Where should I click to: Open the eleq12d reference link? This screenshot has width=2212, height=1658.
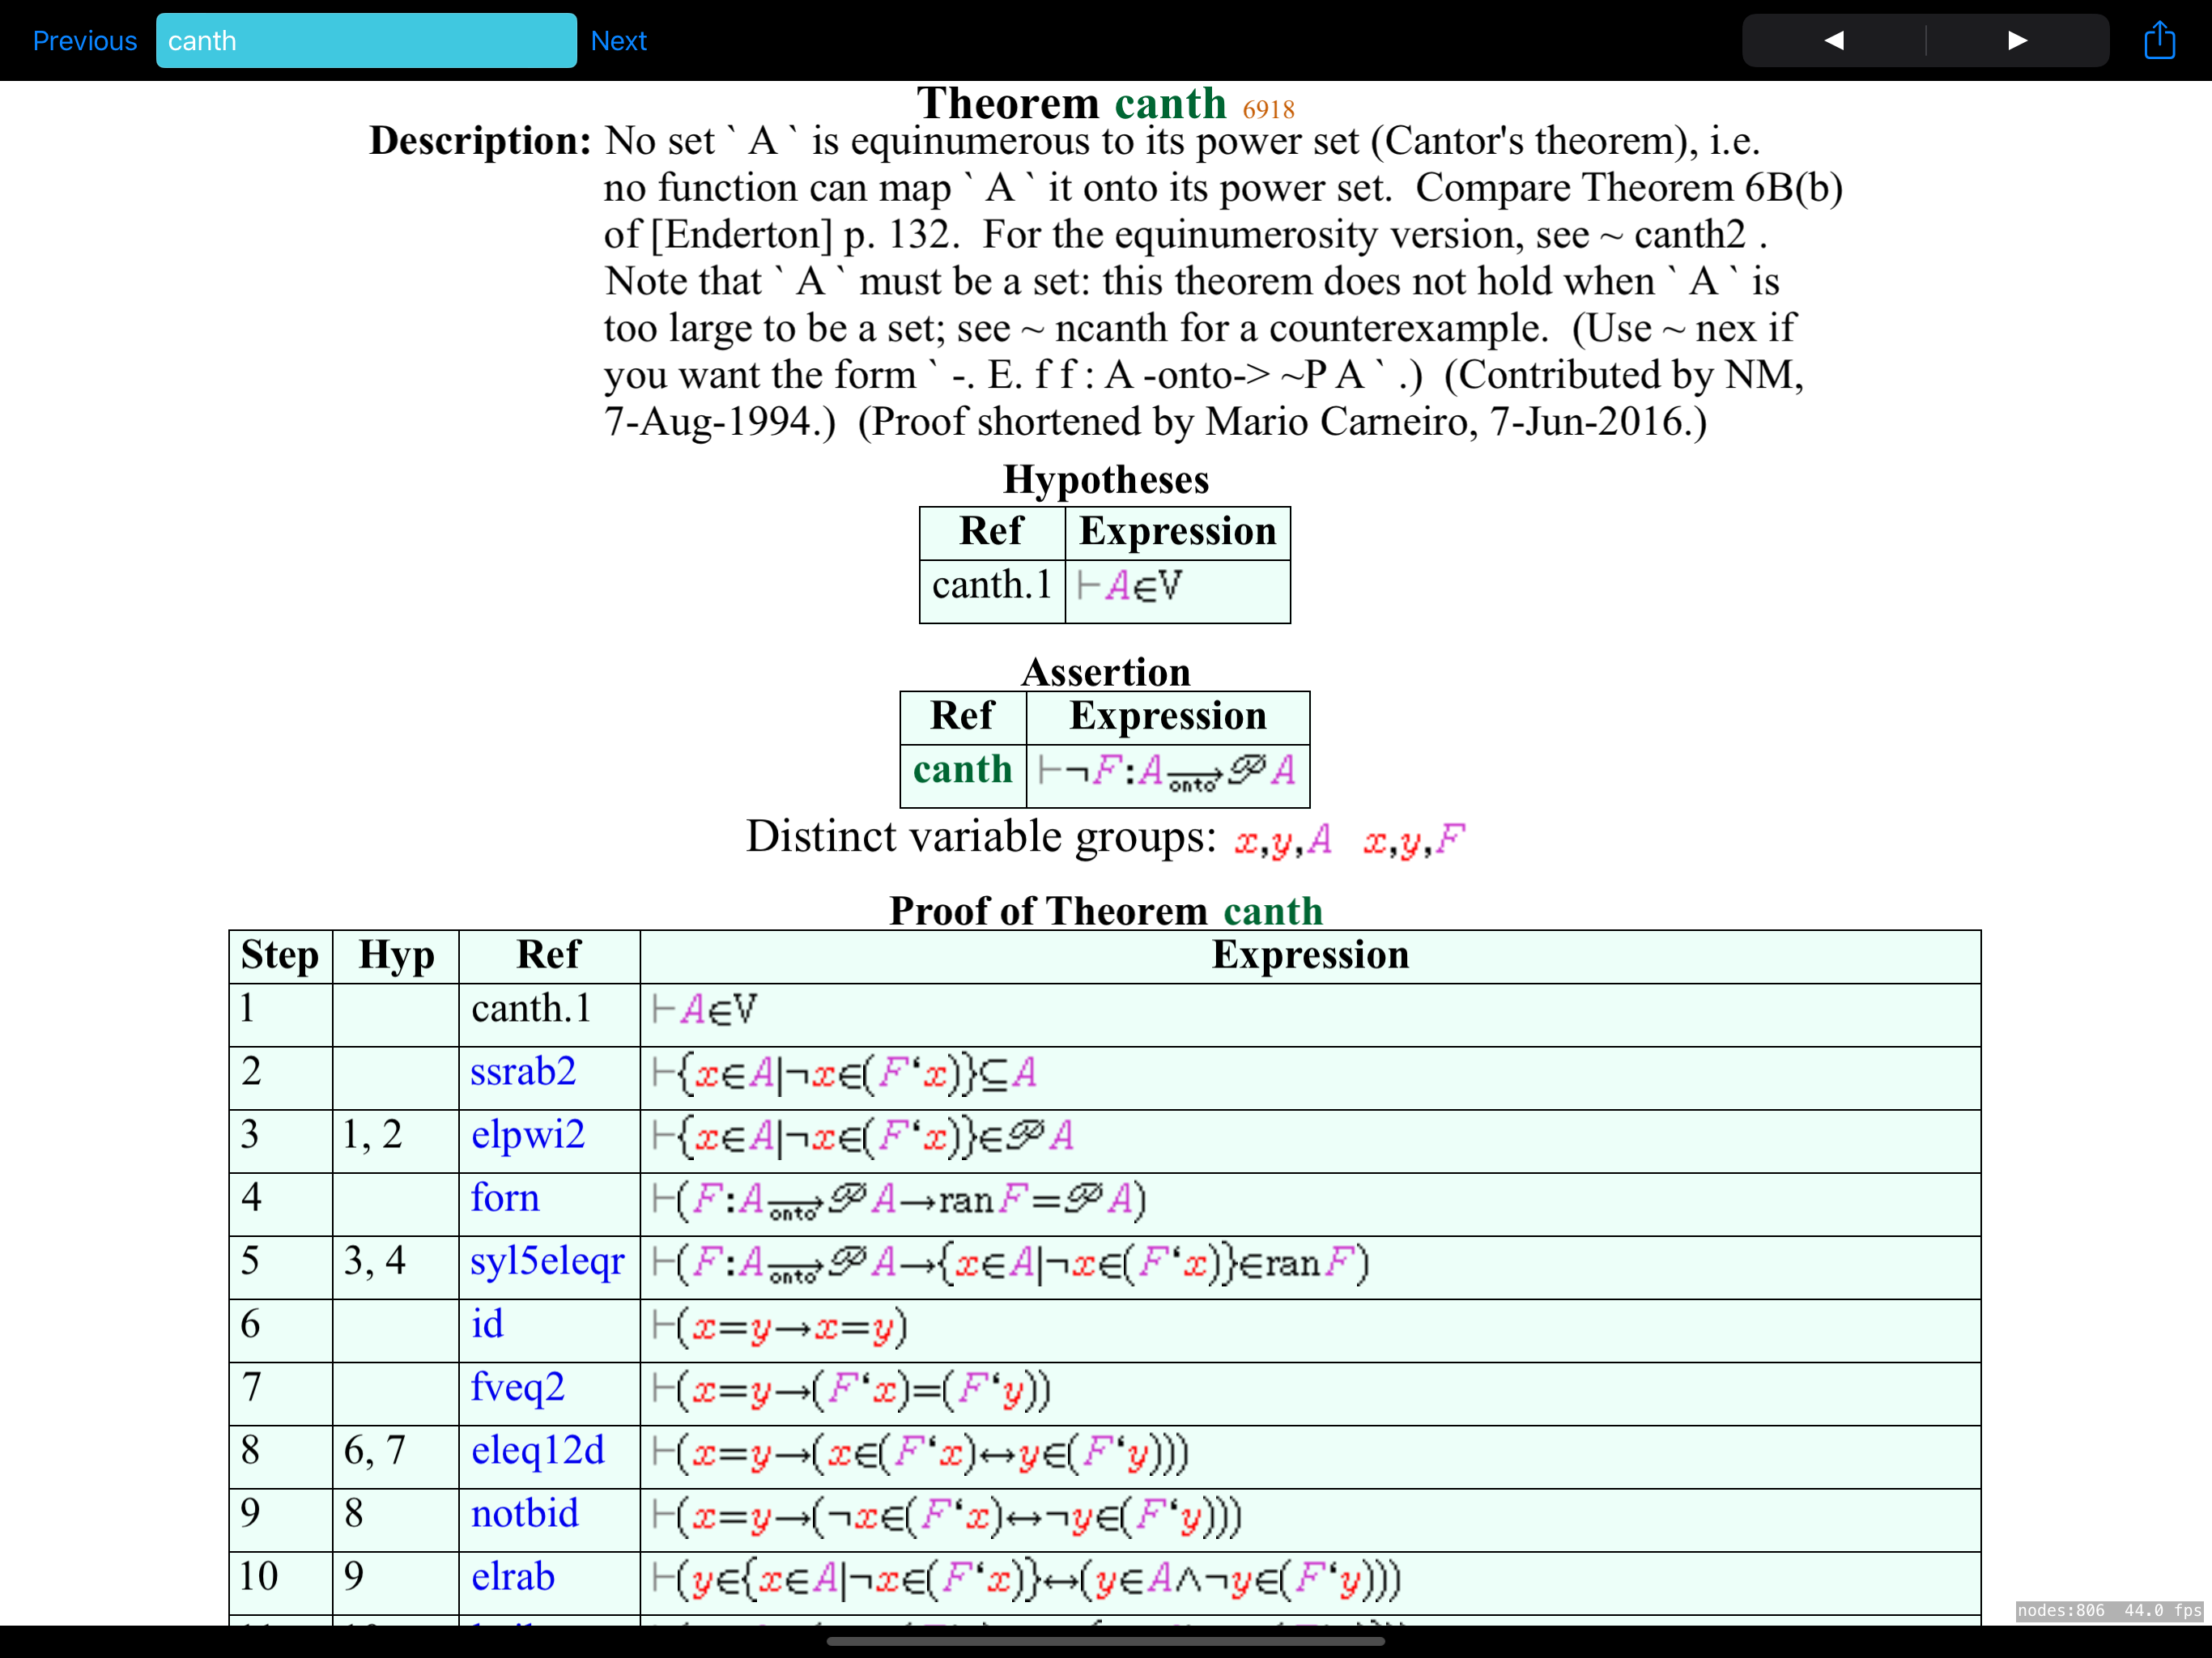click(x=538, y=1450)
